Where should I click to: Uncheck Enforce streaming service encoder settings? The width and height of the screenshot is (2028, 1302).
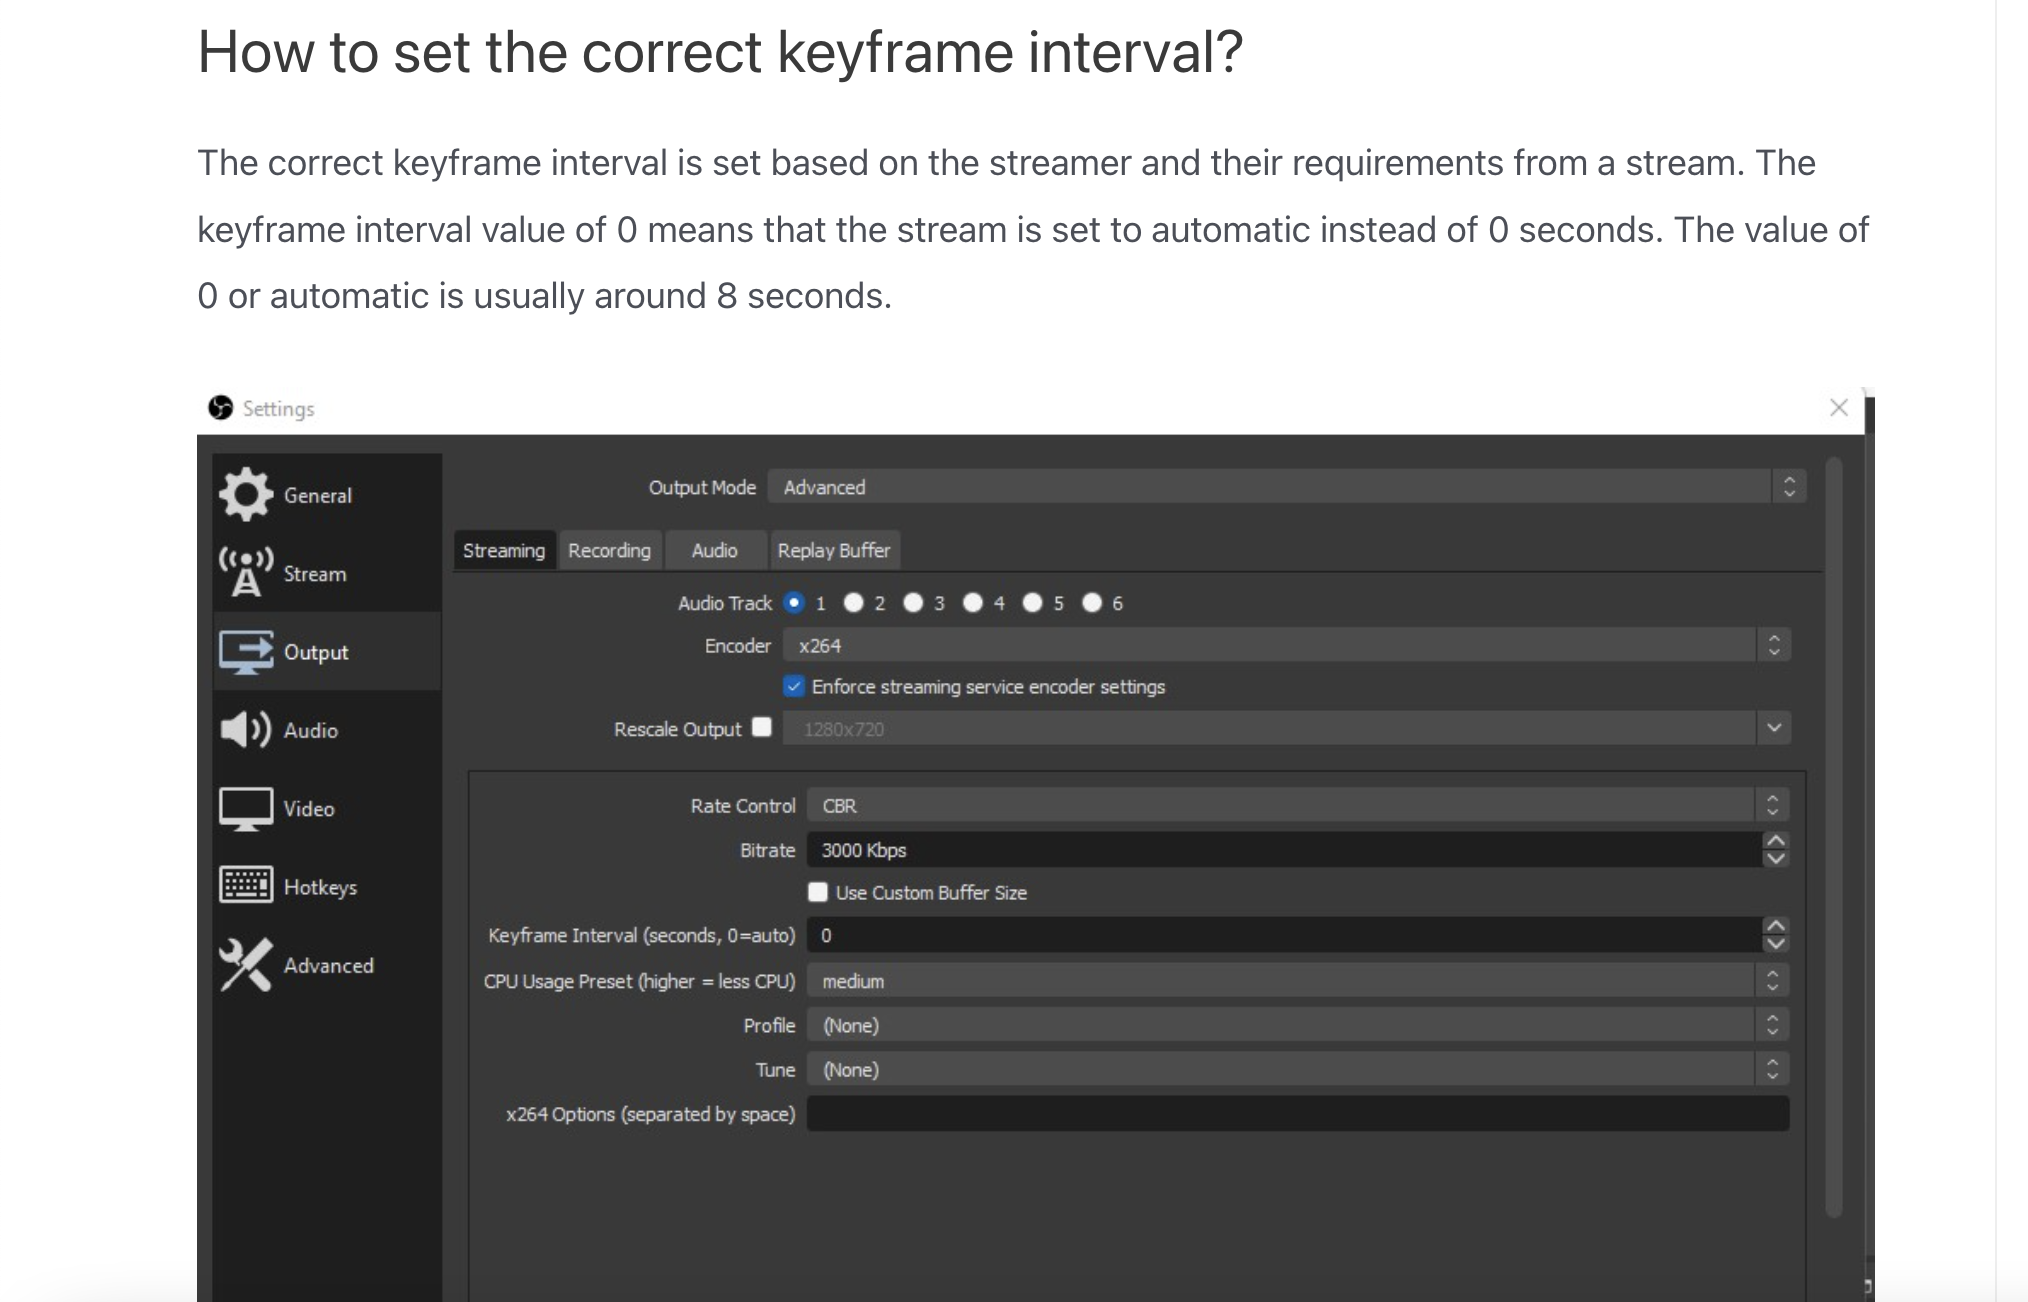coord(794,687)
